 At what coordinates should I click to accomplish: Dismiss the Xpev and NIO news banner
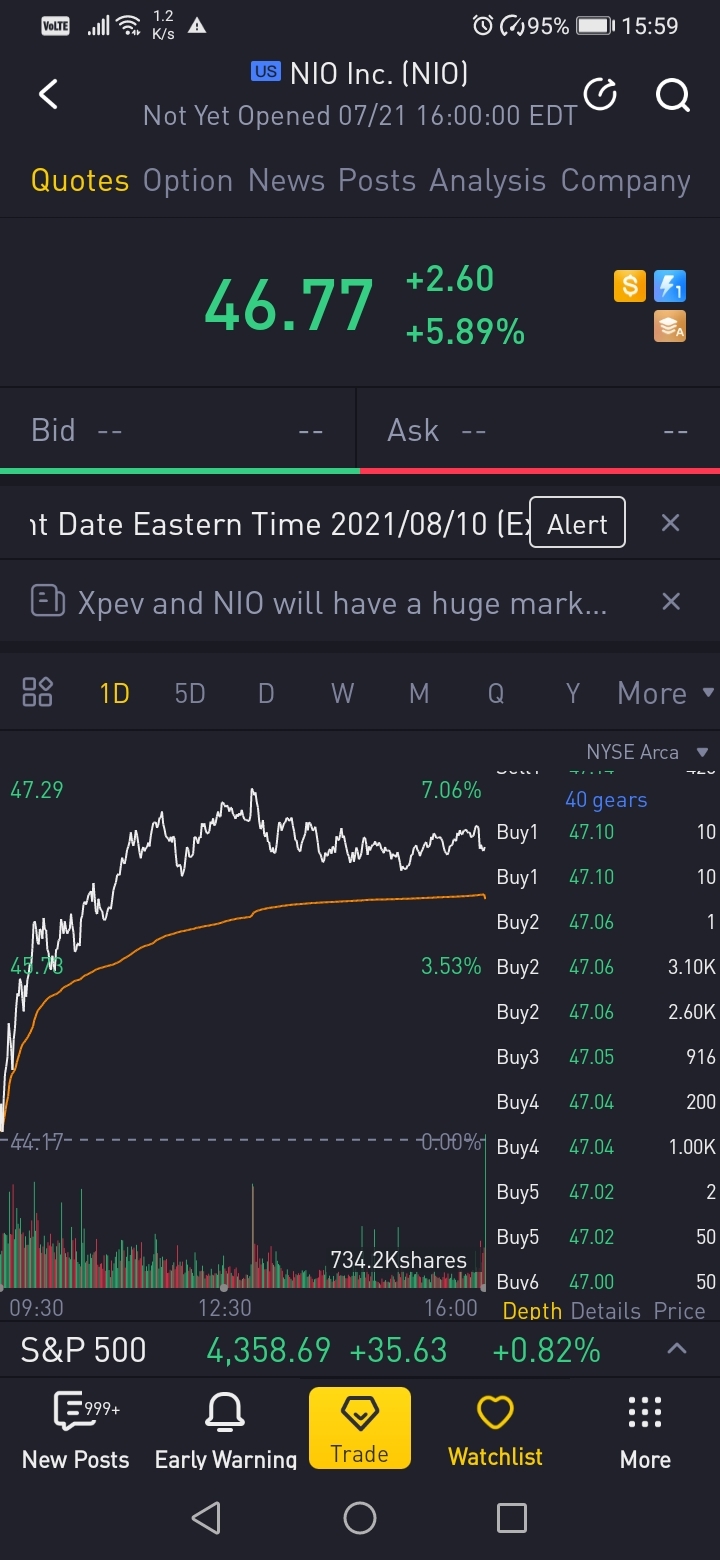tap(671, 601)
